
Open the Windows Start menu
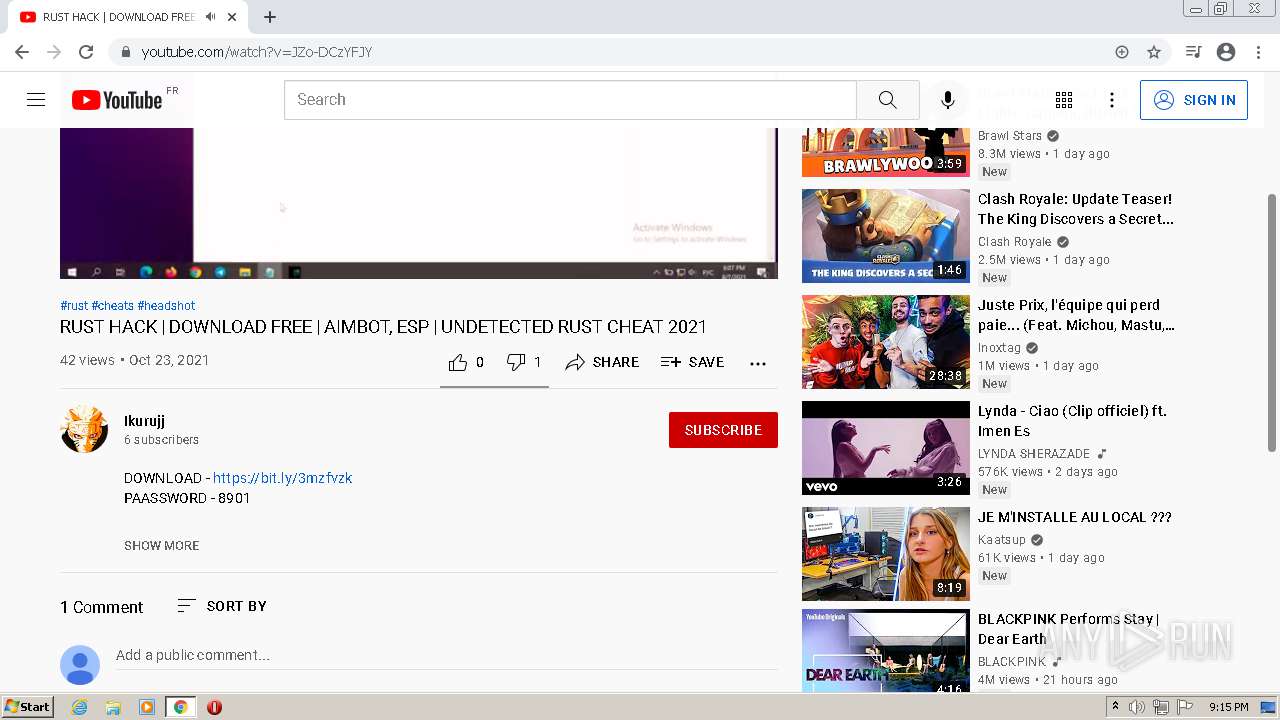(27, 707)
